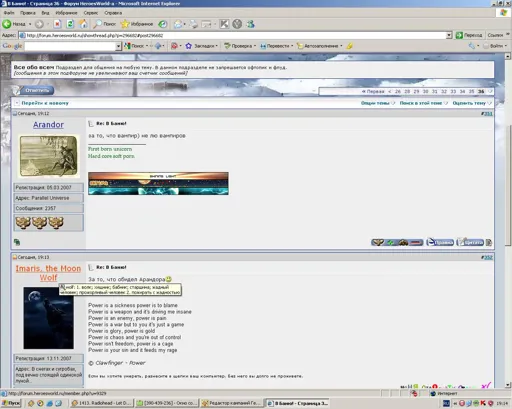Stop page loading with red X icon
Screen dimensions: 512x409
pyautogui.click(x=57, y=24)
